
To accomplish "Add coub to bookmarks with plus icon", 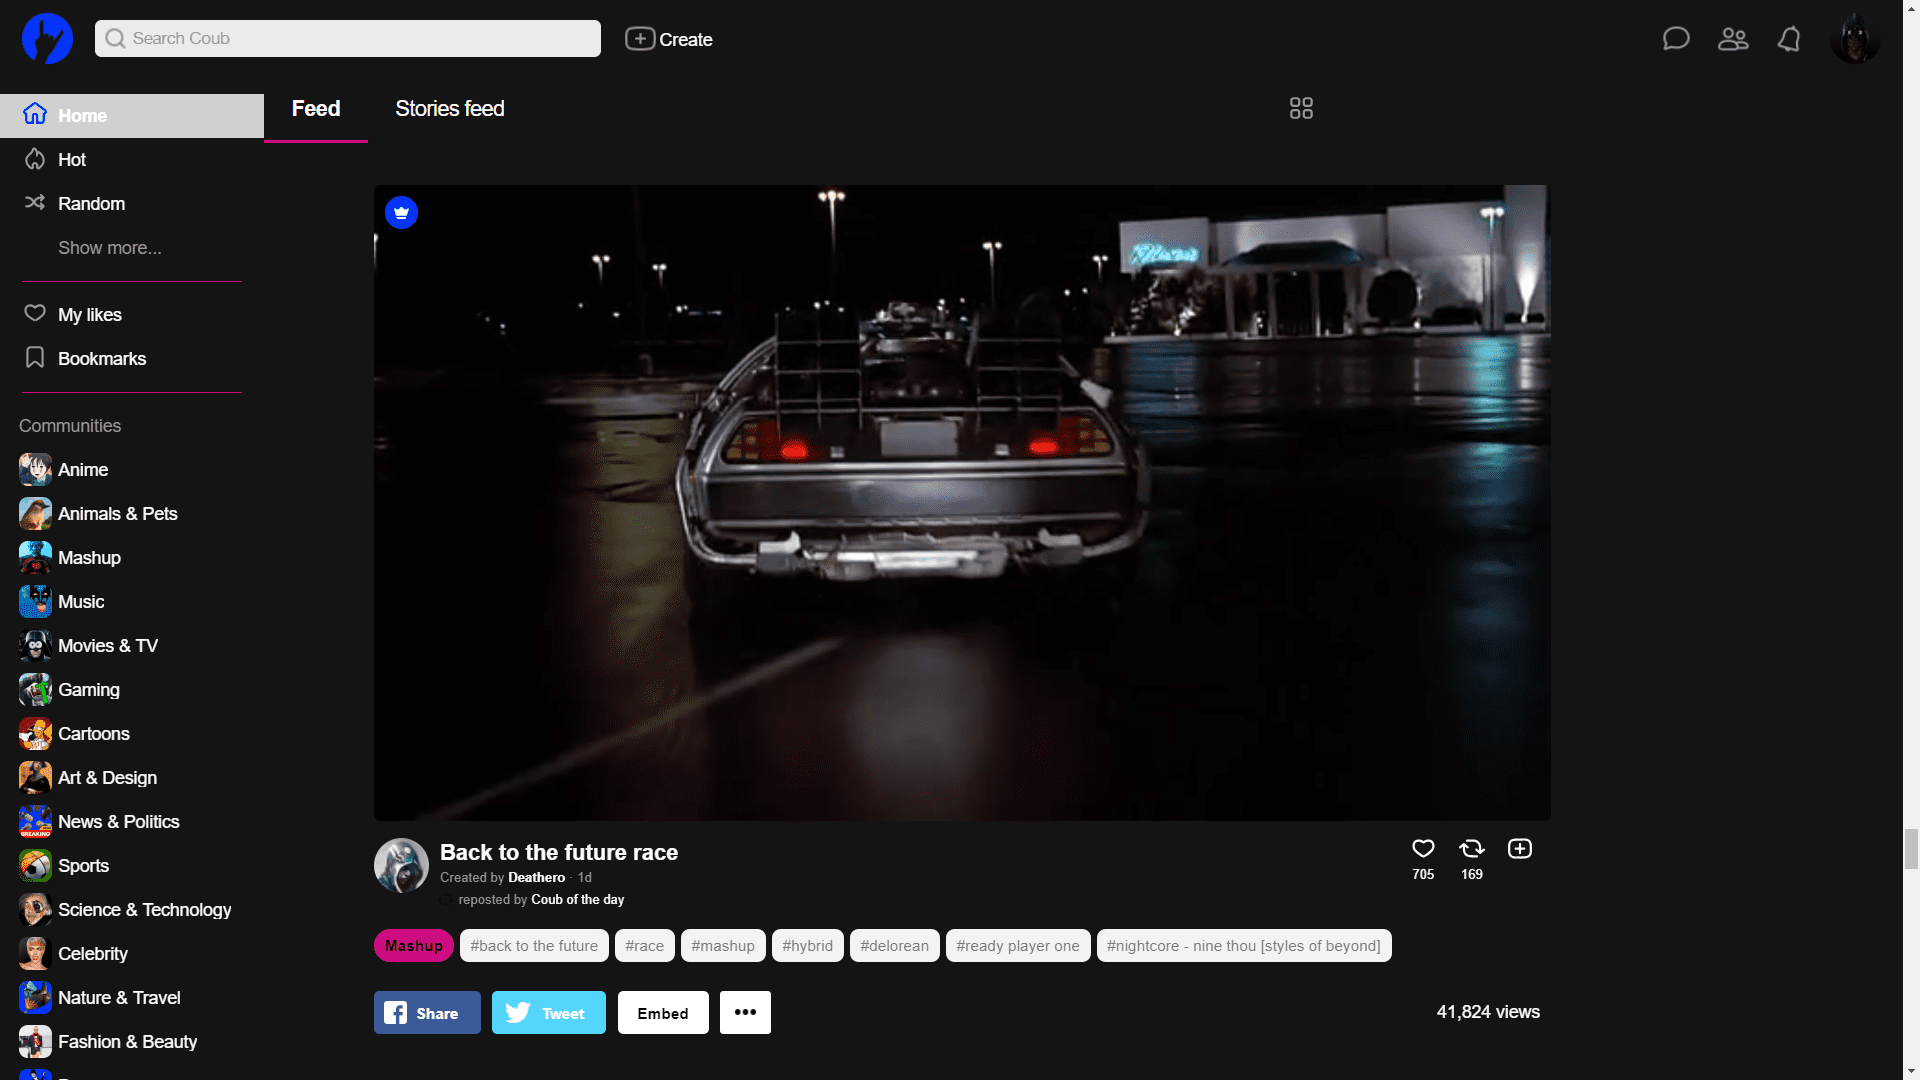I will [x=1519, y=849].
